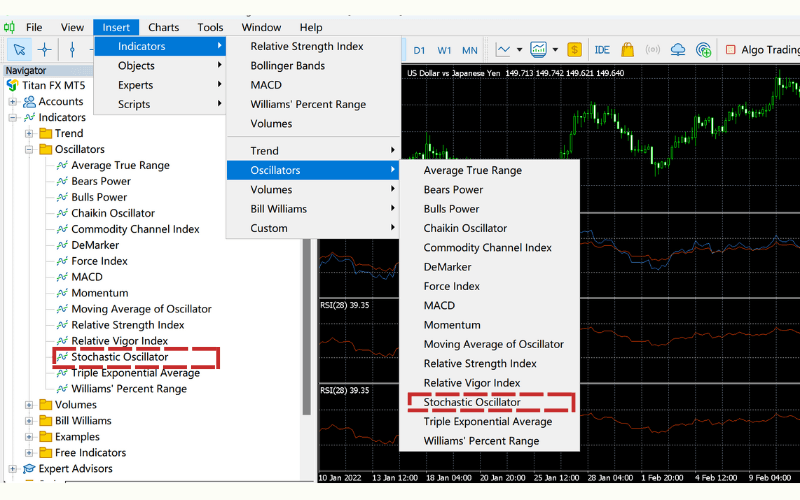Click the yellow dollar sign icon
800x500 pixels.
[x=574, y=49]
